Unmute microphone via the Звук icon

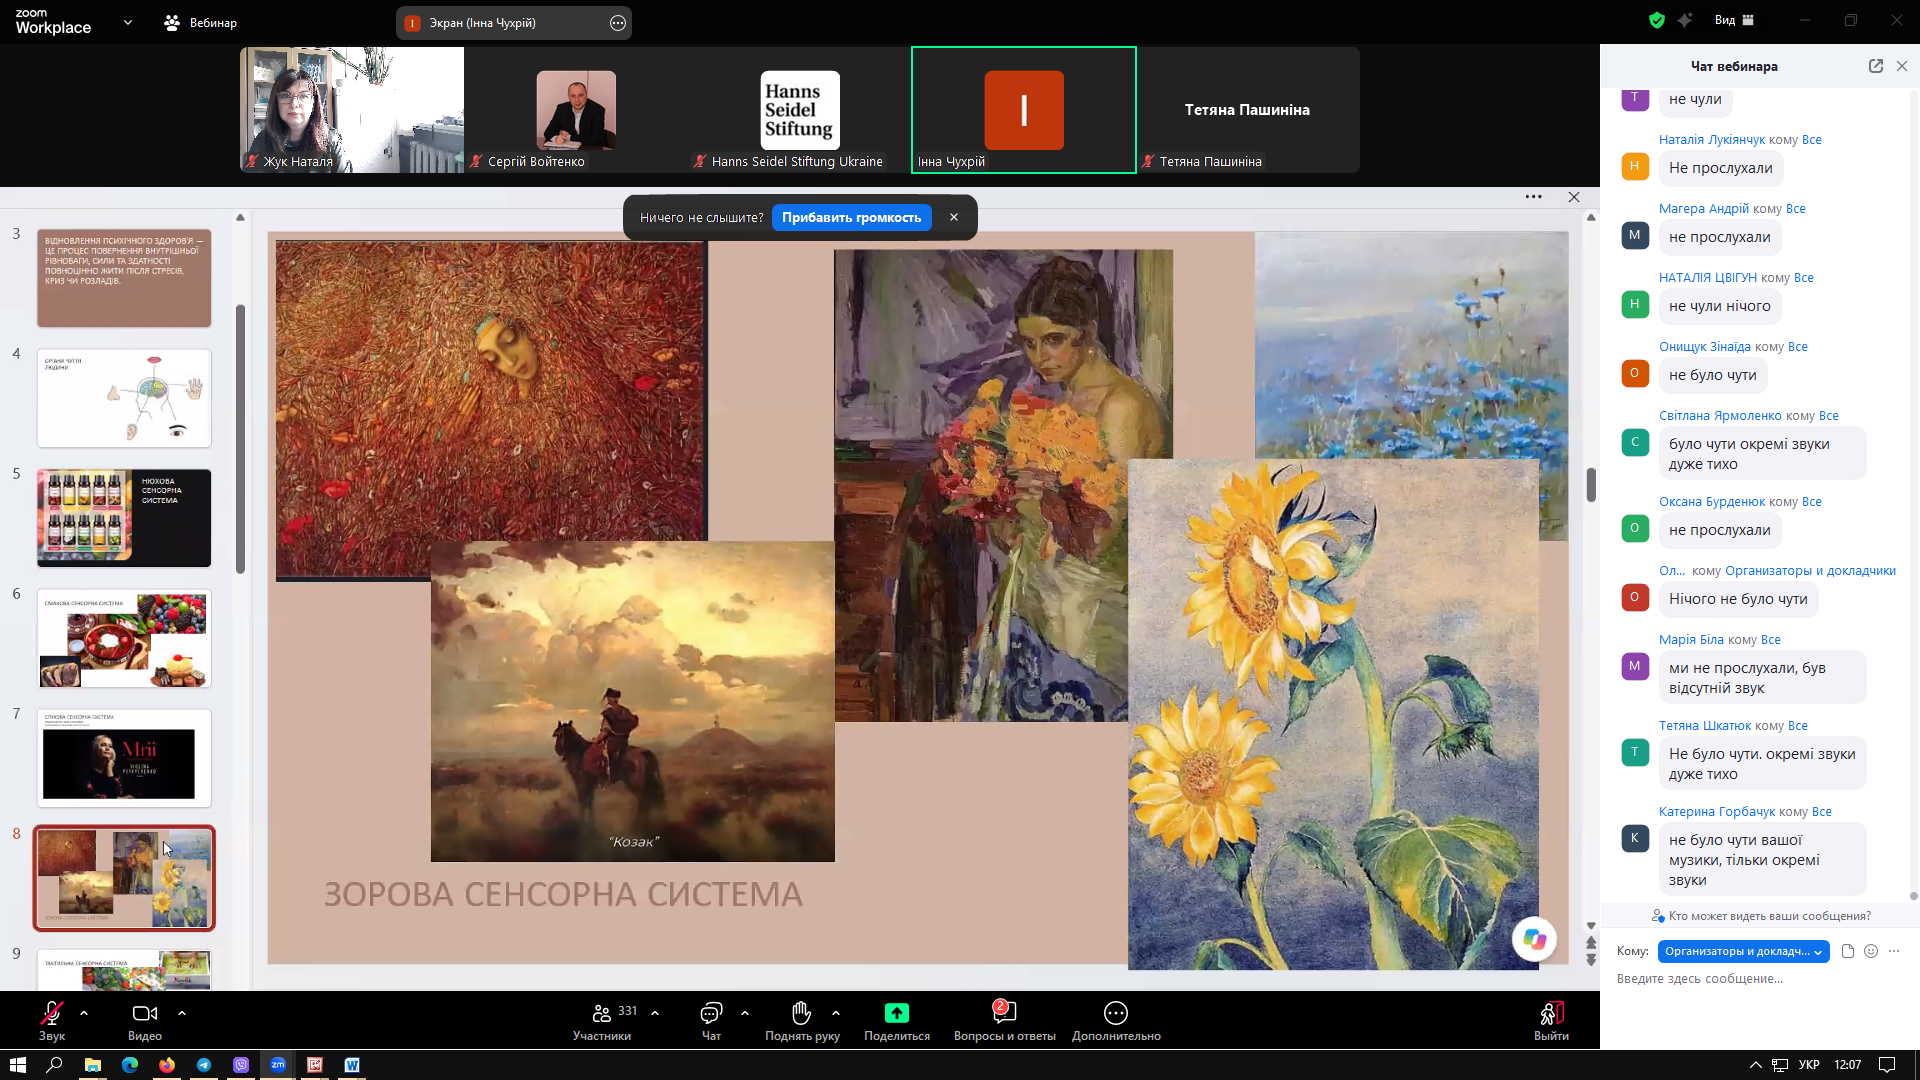coord(52,1014)
